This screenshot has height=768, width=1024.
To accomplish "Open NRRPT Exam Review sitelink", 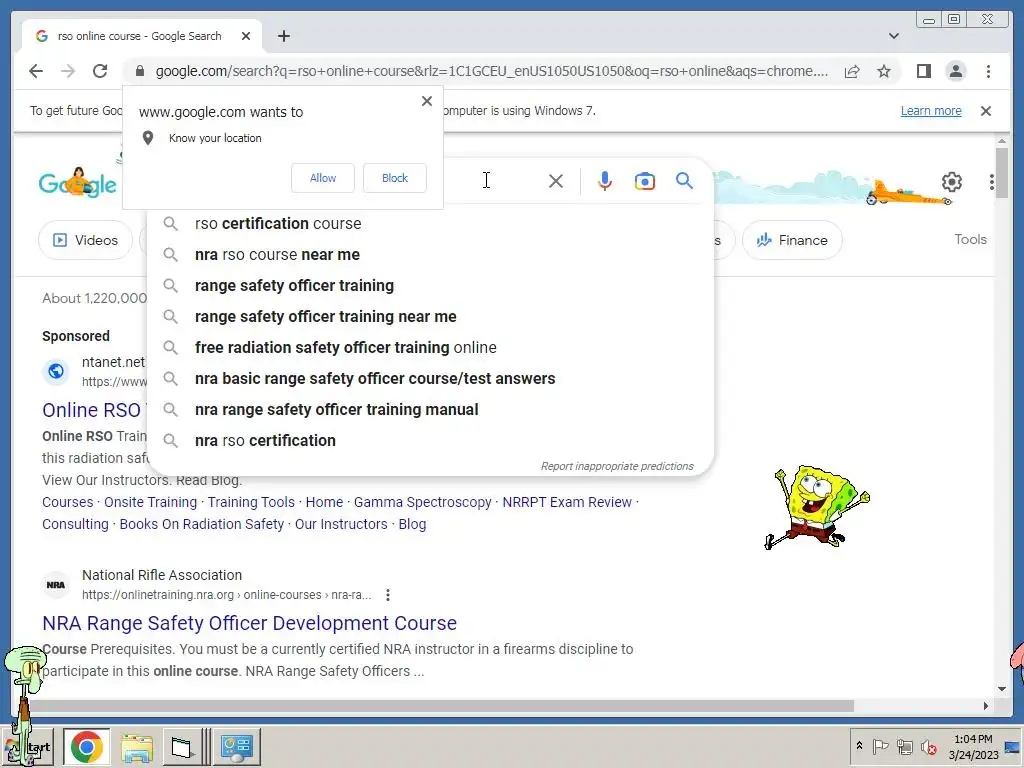I will coord(567,502).
